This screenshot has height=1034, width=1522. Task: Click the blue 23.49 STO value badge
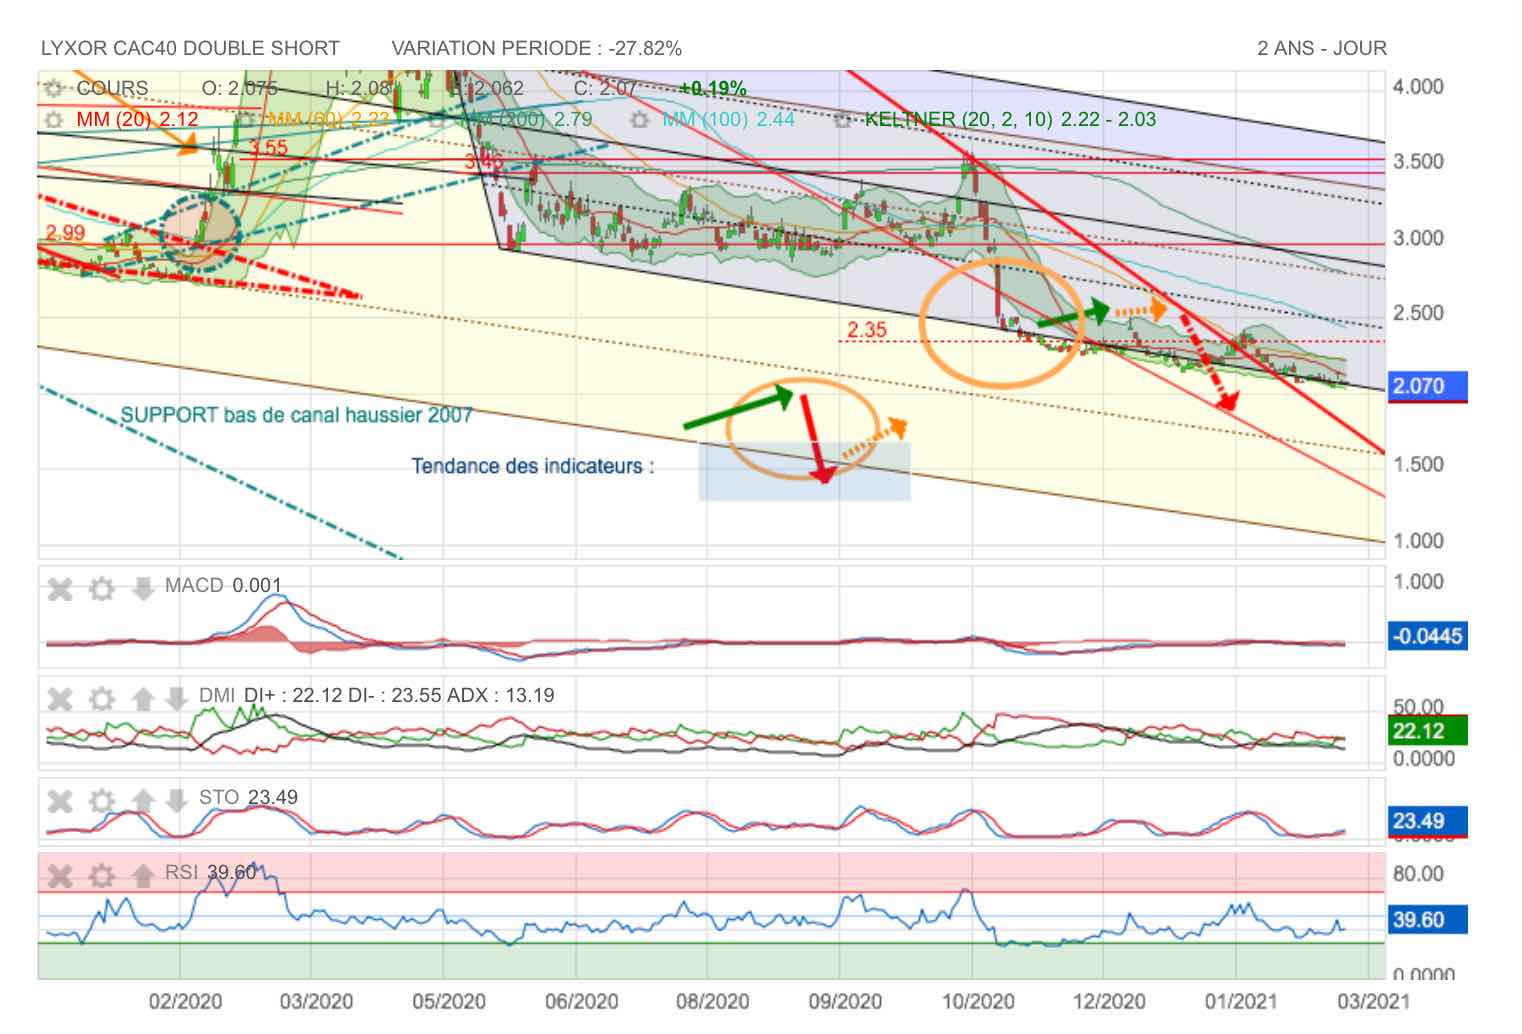(1428, 821)
